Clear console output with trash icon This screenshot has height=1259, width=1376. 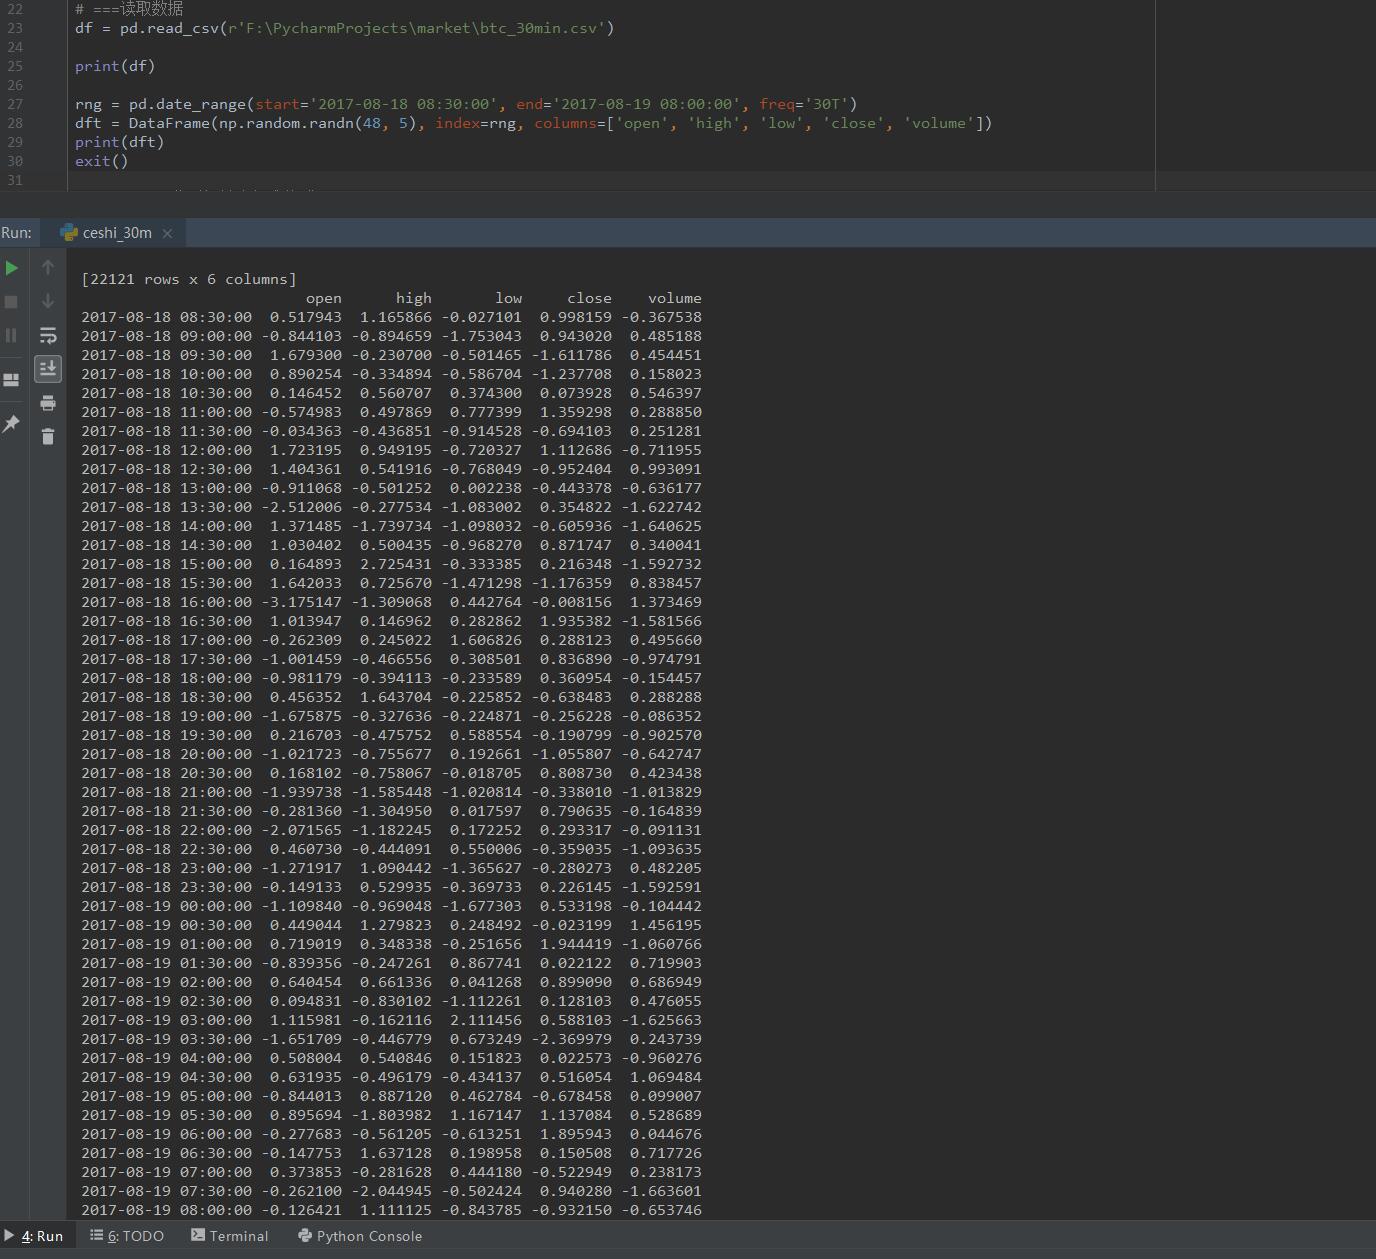[48, 436]
